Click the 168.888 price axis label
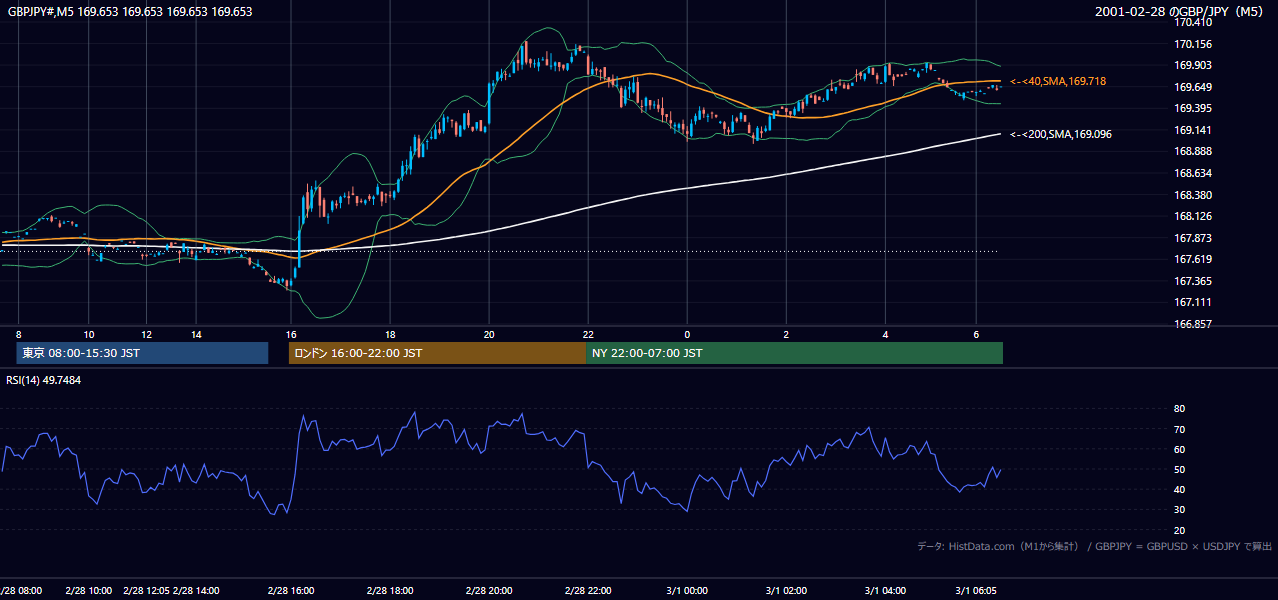1278x600 pixels. point(1191,151)
